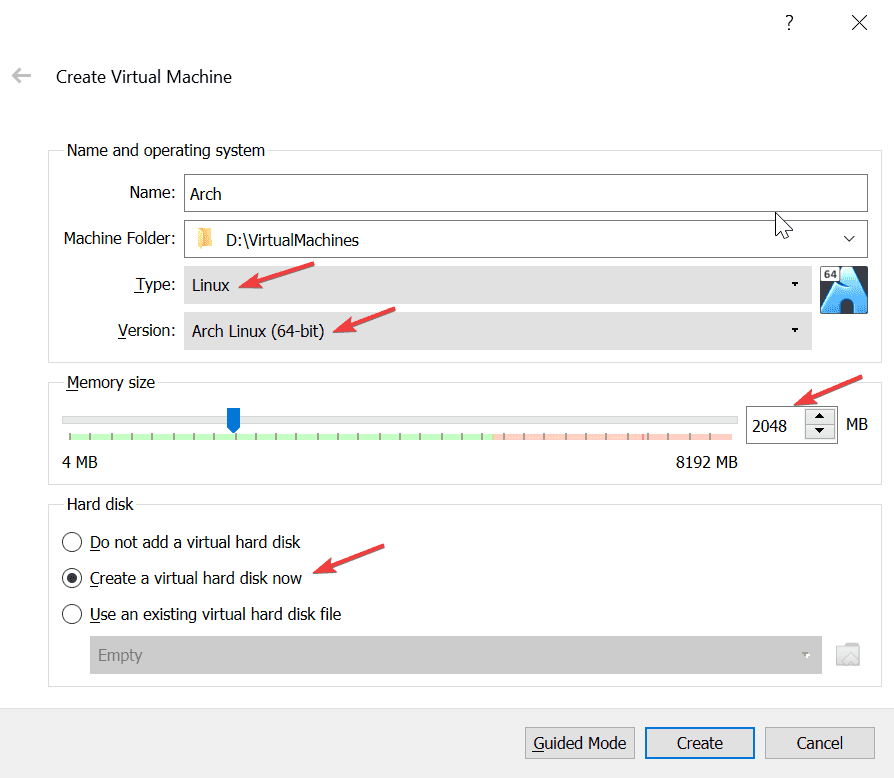This screenshot has height=778, width=894.
Task: Click the Hard disk group label
Action: click(100, 504)
